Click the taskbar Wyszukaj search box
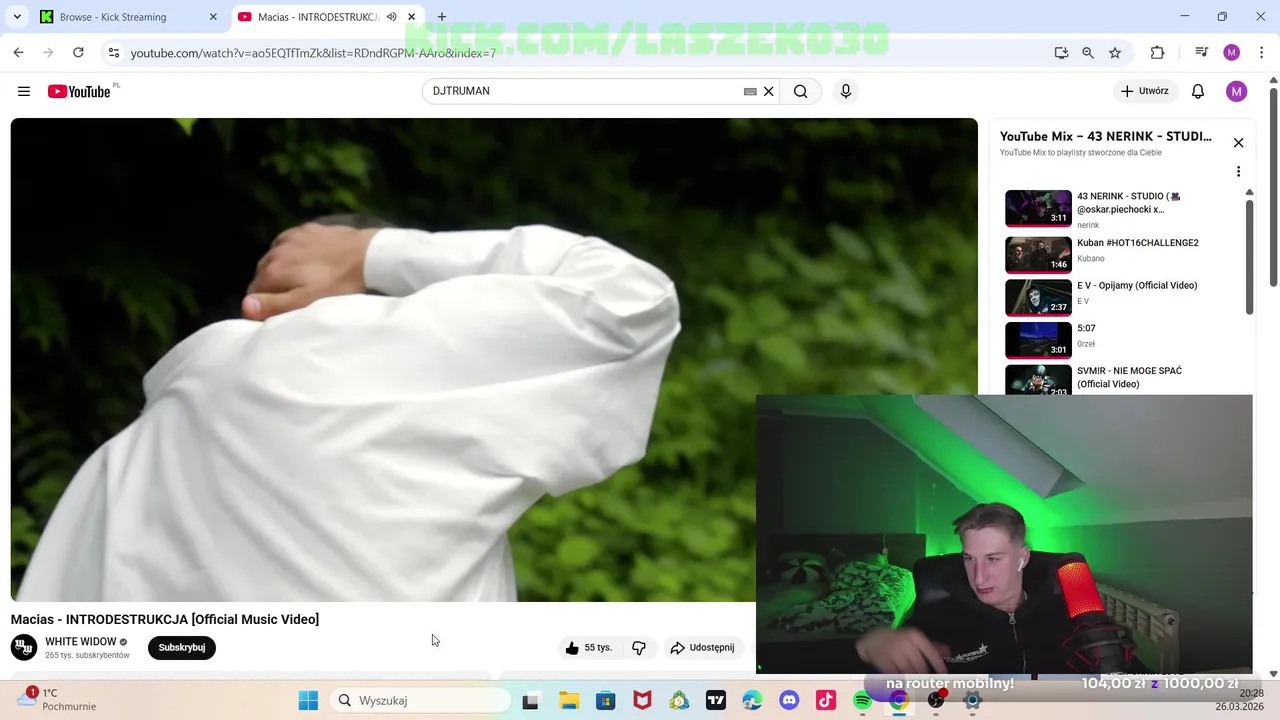This screenshot has height=720, width=1280. pos(421,701)
